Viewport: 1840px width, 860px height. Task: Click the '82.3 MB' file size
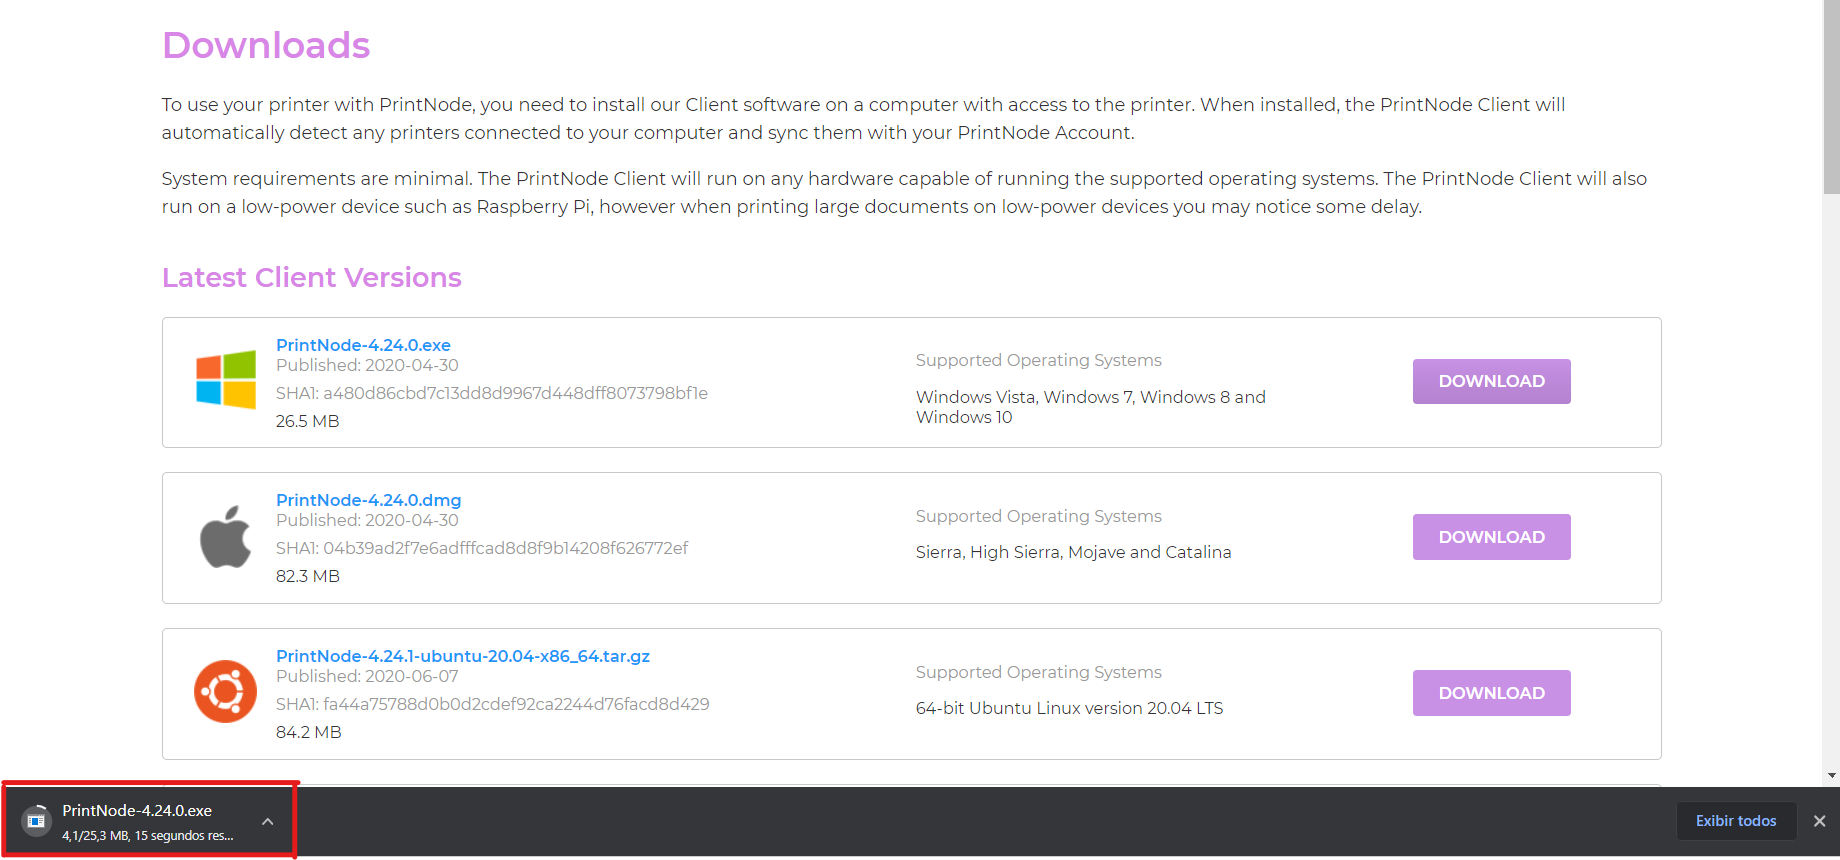click(308, 576)
